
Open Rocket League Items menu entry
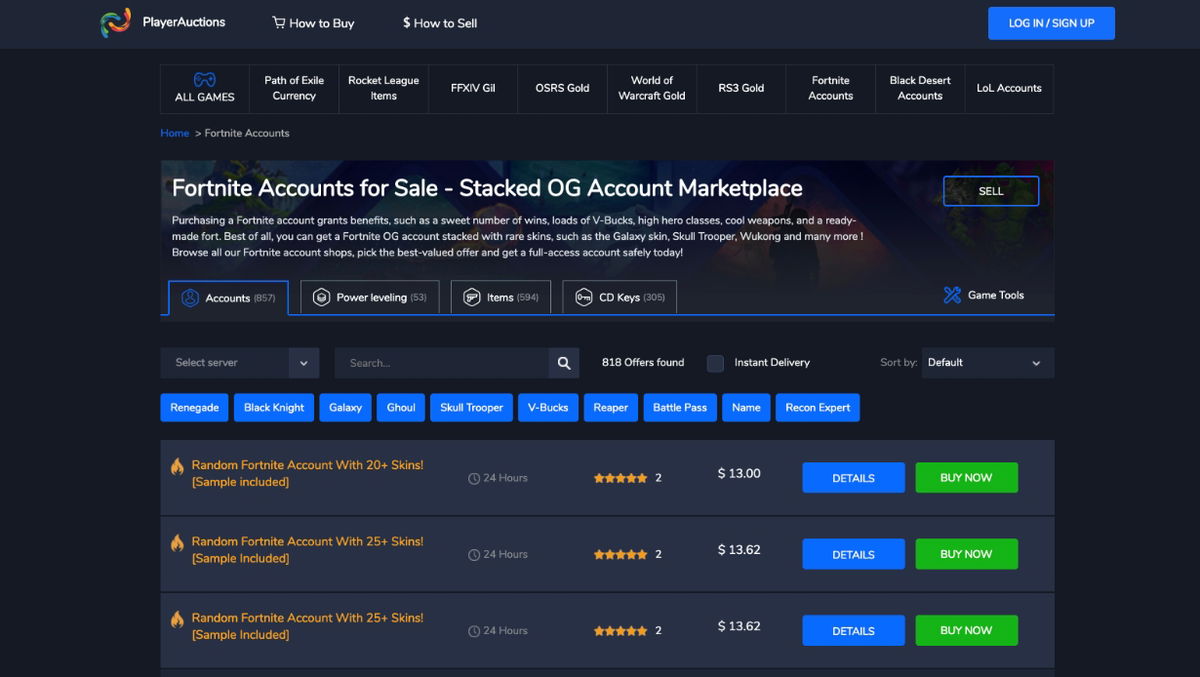point(383,88)
